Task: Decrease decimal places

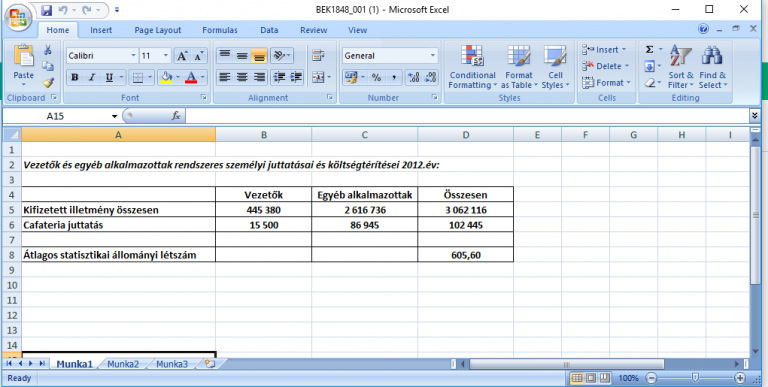Action: 431,77
